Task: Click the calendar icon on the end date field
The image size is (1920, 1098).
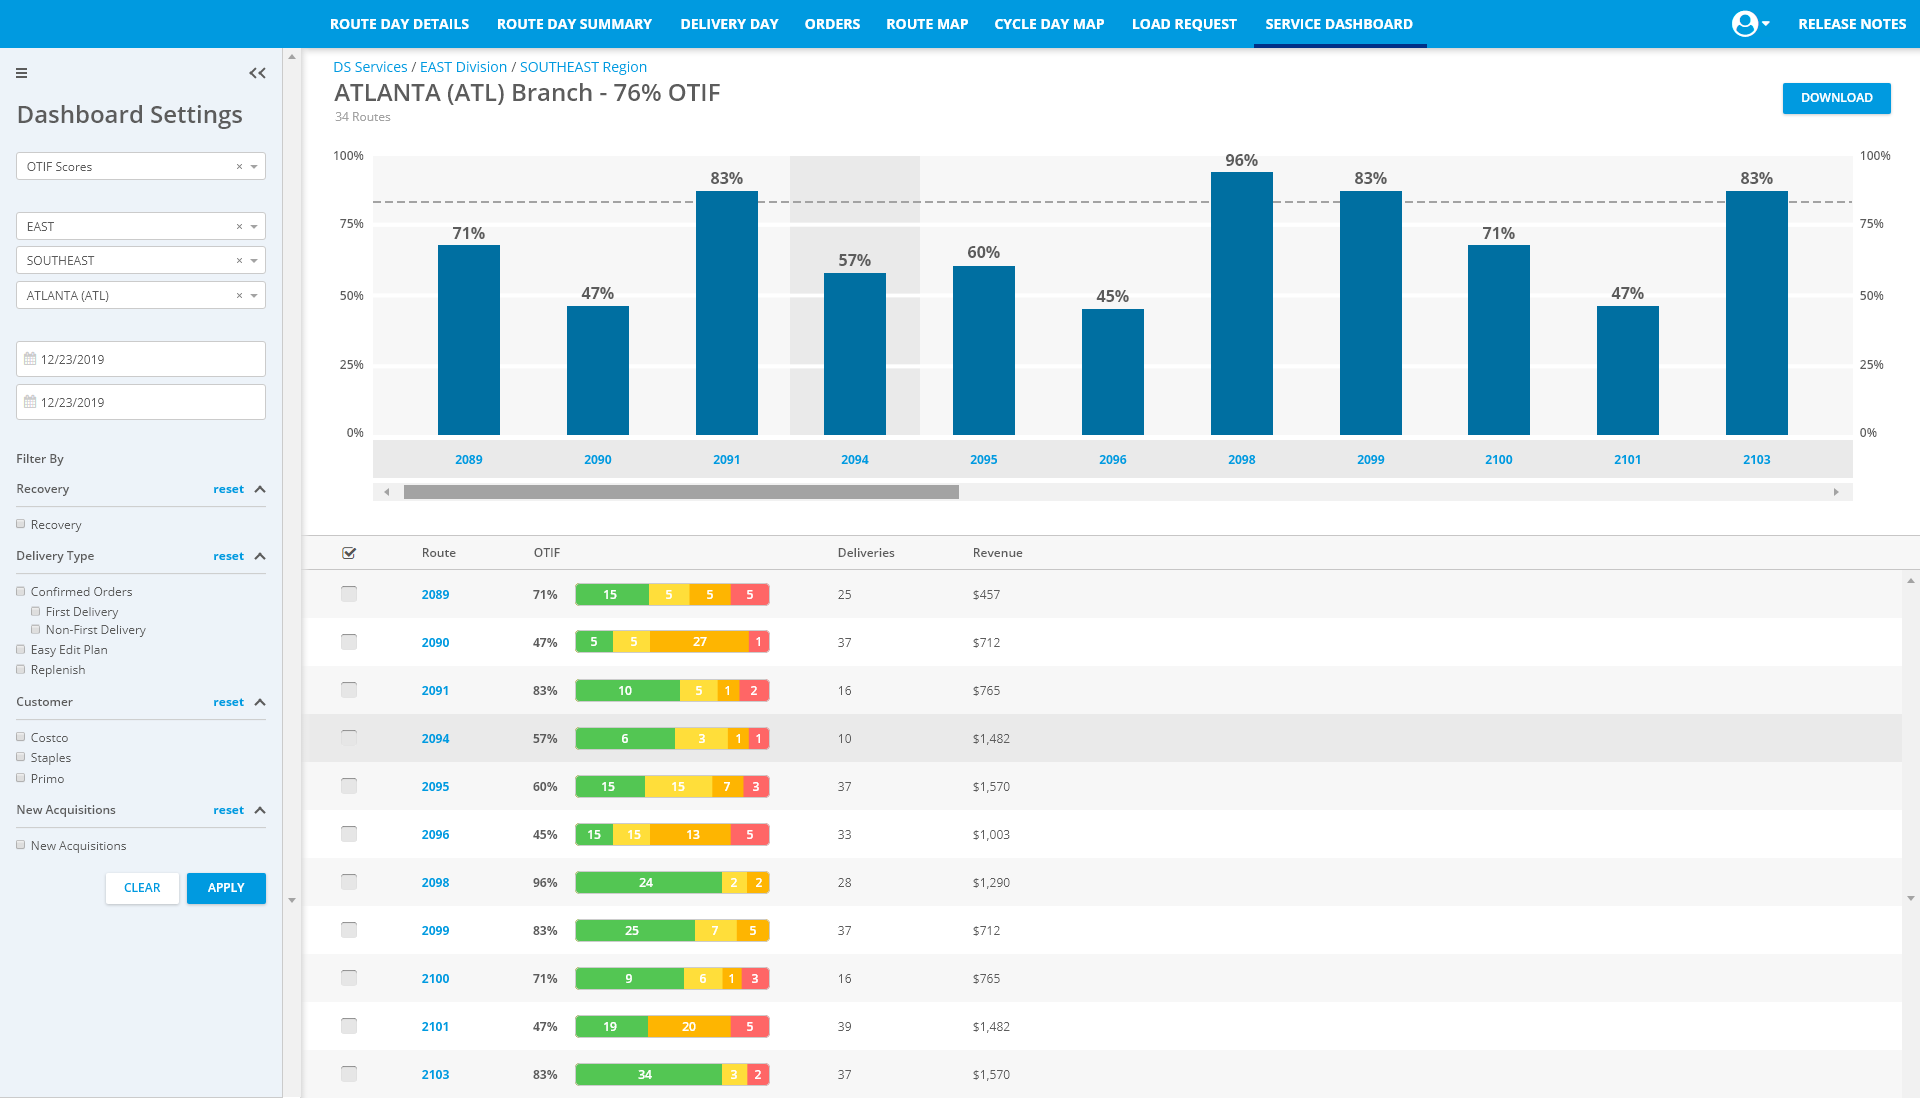Action: coord(31,401)
